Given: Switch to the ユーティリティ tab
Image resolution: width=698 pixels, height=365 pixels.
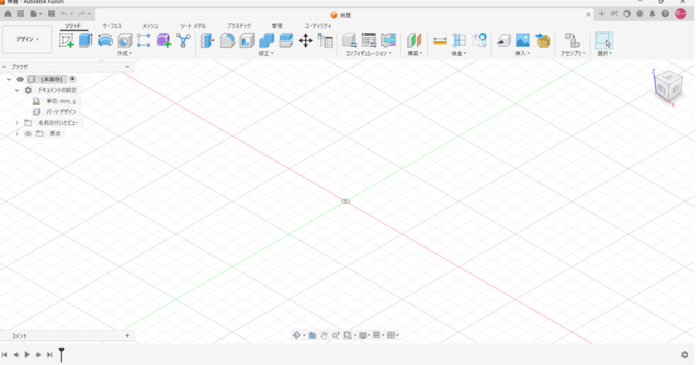Looking at the screenshot, I should point(318,26).
